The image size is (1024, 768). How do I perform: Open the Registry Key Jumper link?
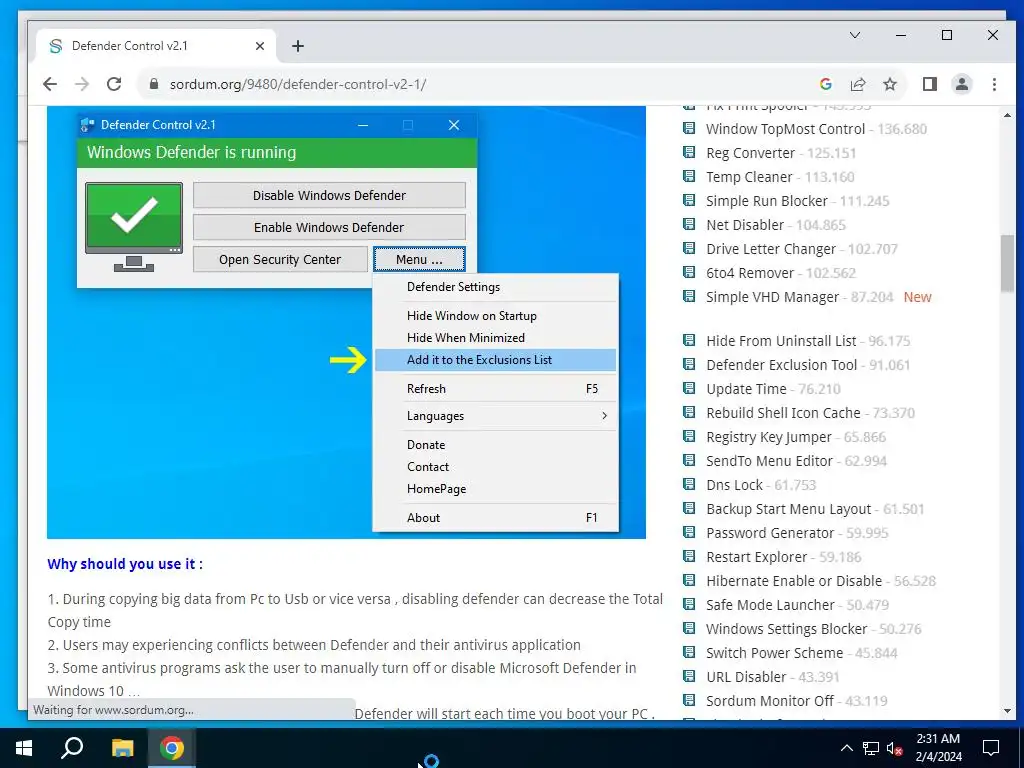(x=769, y=437)
